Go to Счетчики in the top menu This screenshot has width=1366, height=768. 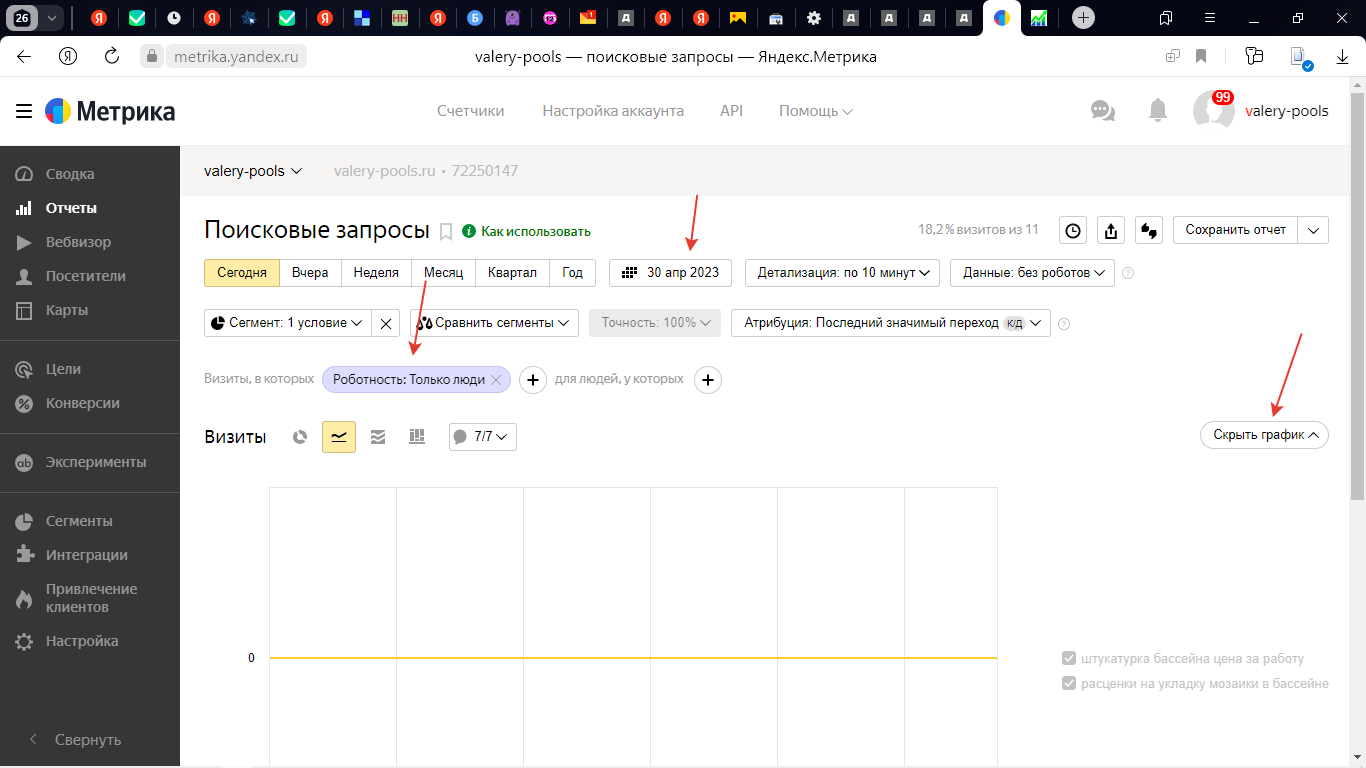[470, 111]
